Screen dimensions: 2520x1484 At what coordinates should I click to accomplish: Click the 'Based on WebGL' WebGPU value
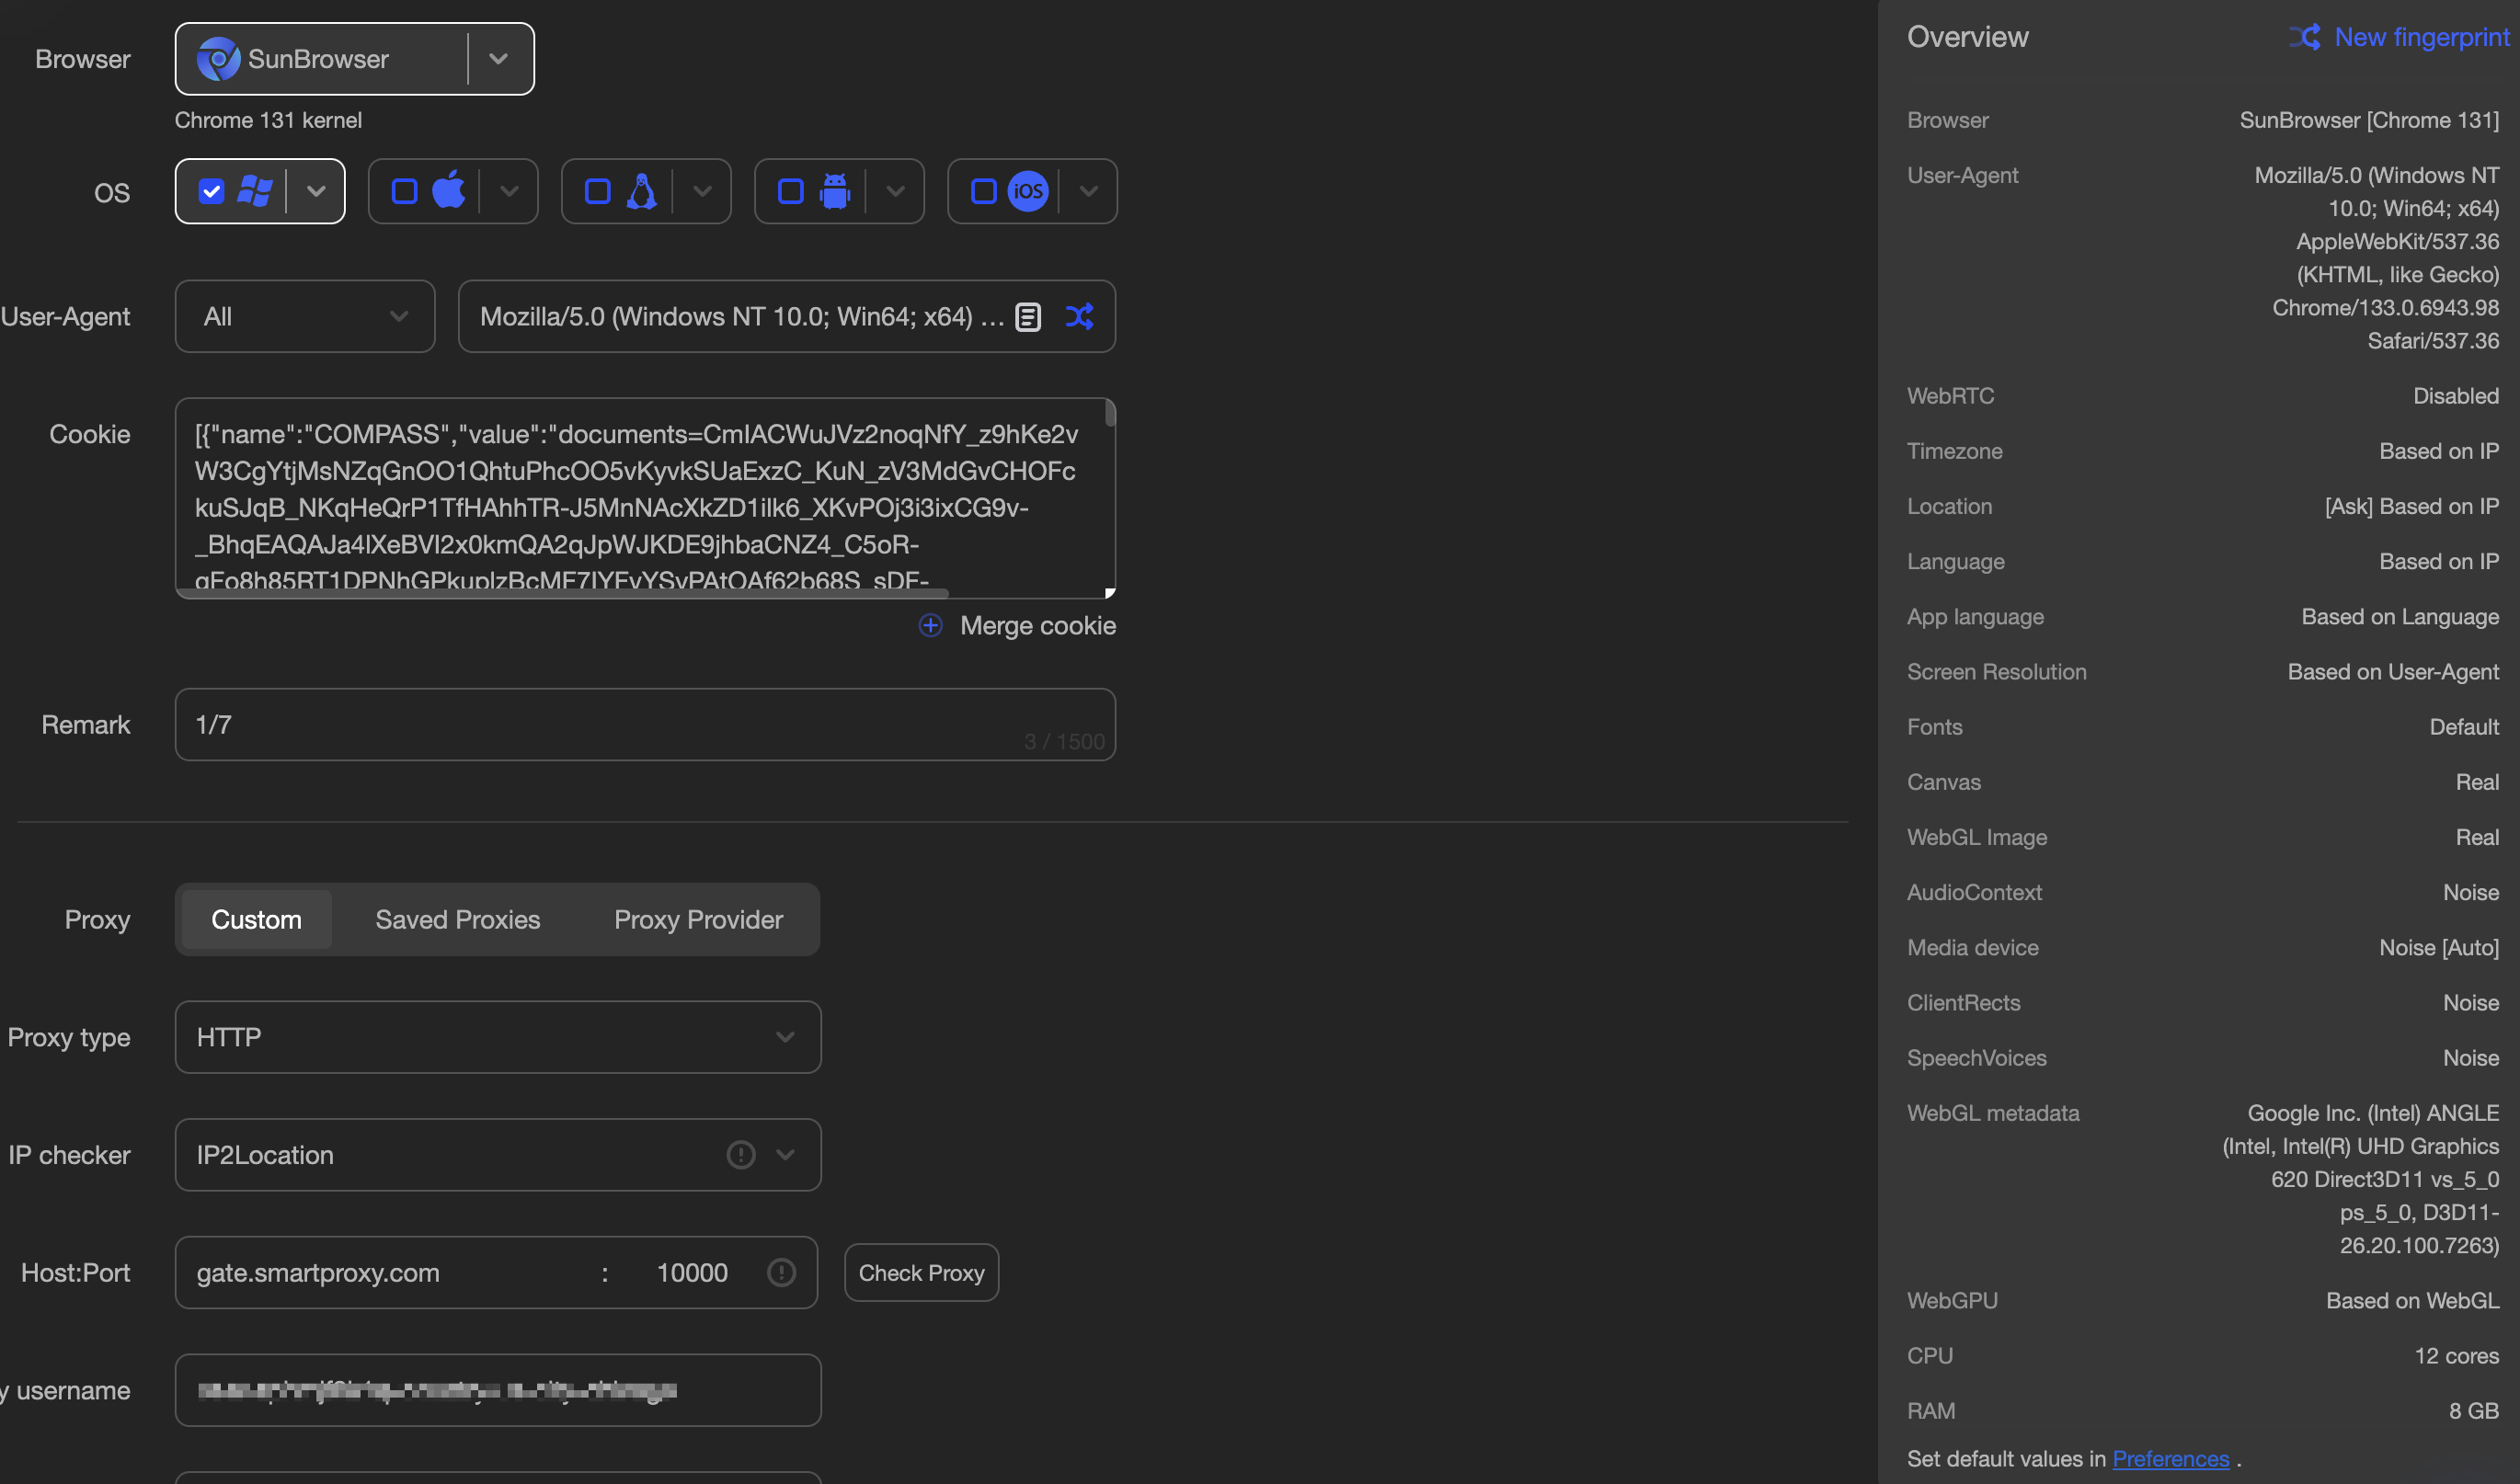[x=2412, y=1300]
